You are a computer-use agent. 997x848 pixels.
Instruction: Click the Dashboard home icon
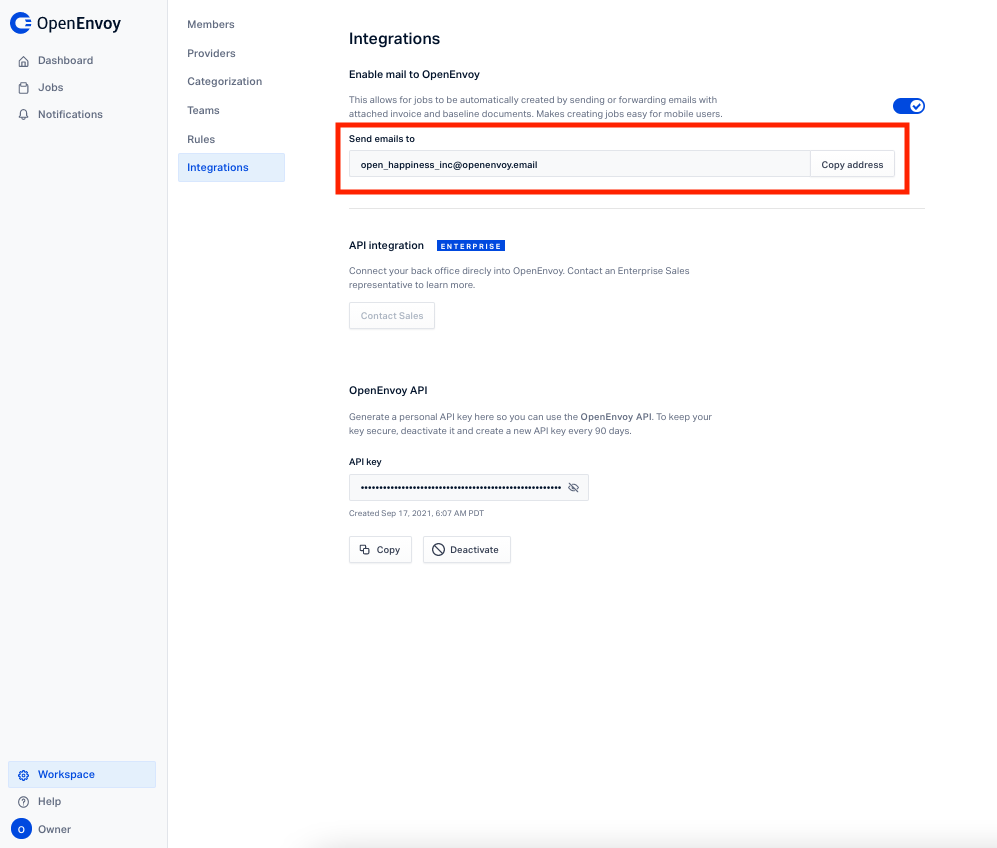click(x=24, y=61)
